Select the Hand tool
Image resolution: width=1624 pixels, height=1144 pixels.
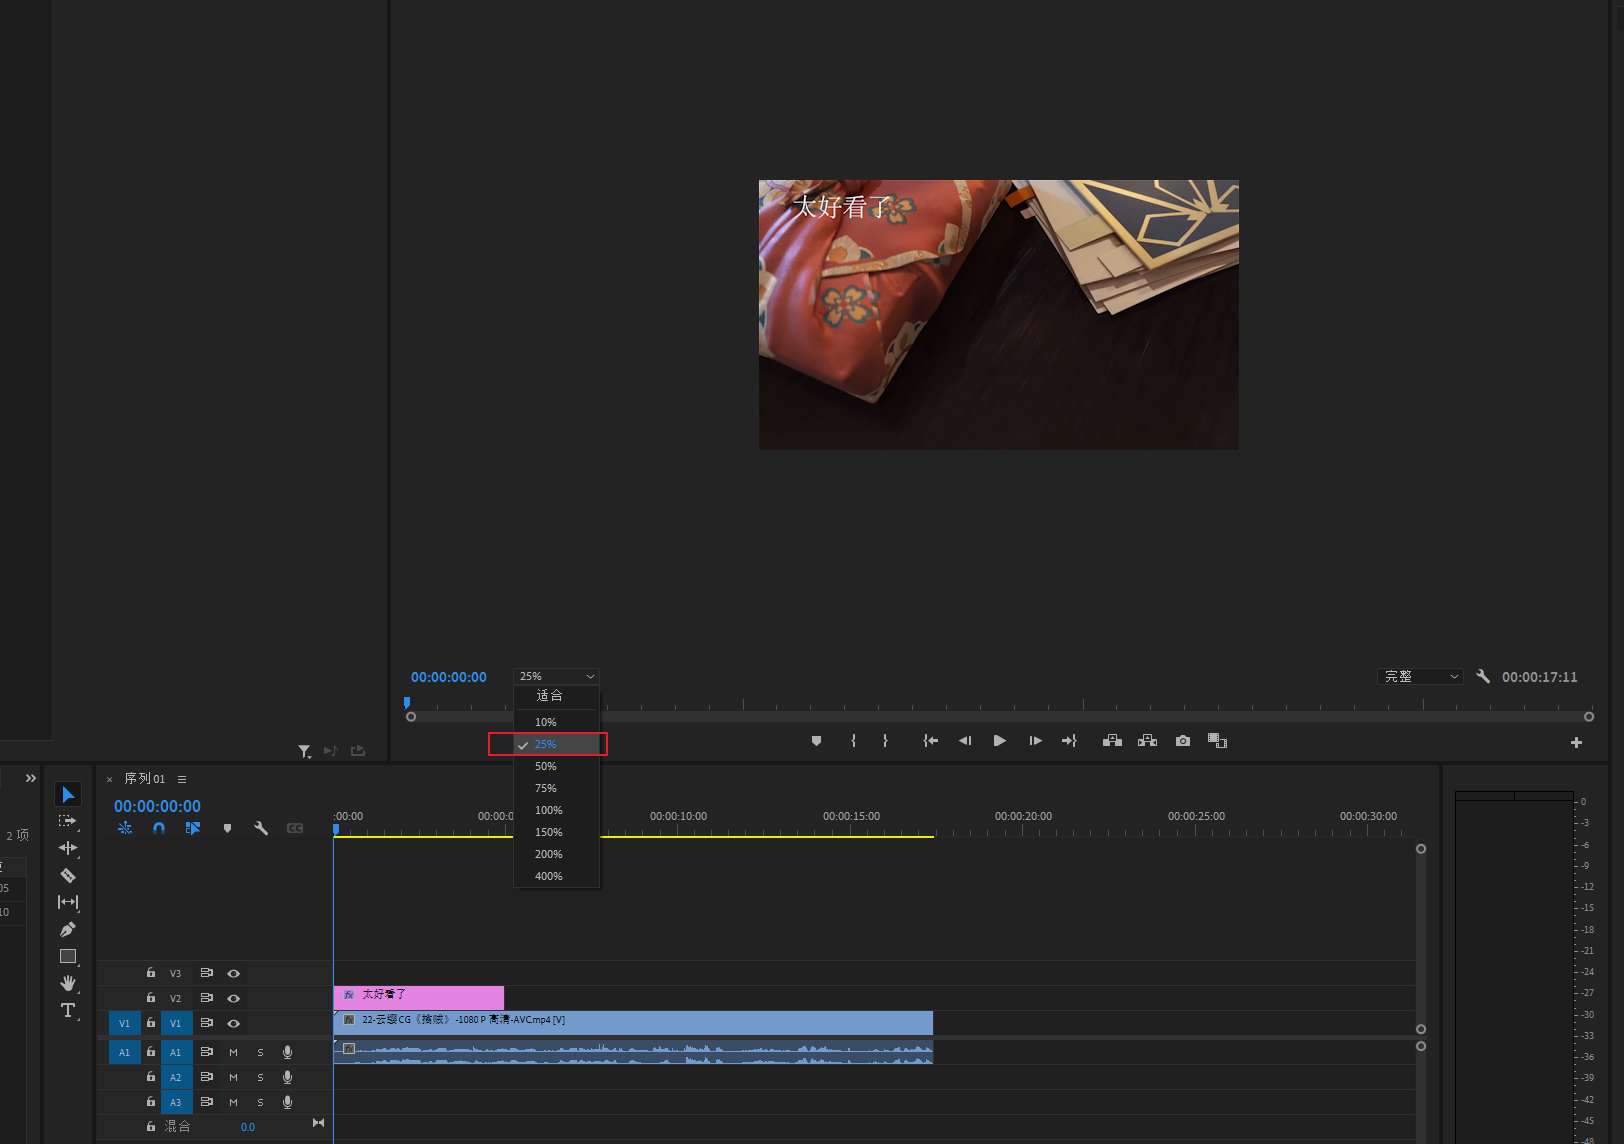tap(68, 983)
